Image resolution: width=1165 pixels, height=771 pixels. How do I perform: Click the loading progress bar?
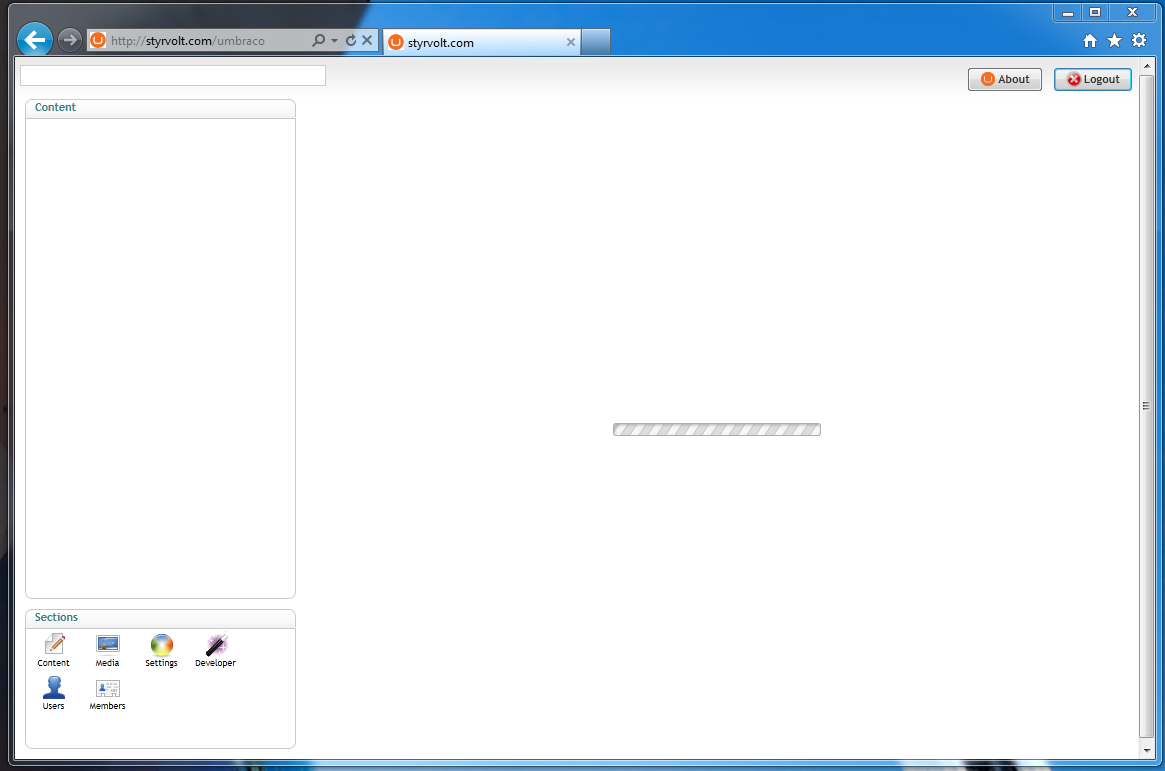[717, 429]
